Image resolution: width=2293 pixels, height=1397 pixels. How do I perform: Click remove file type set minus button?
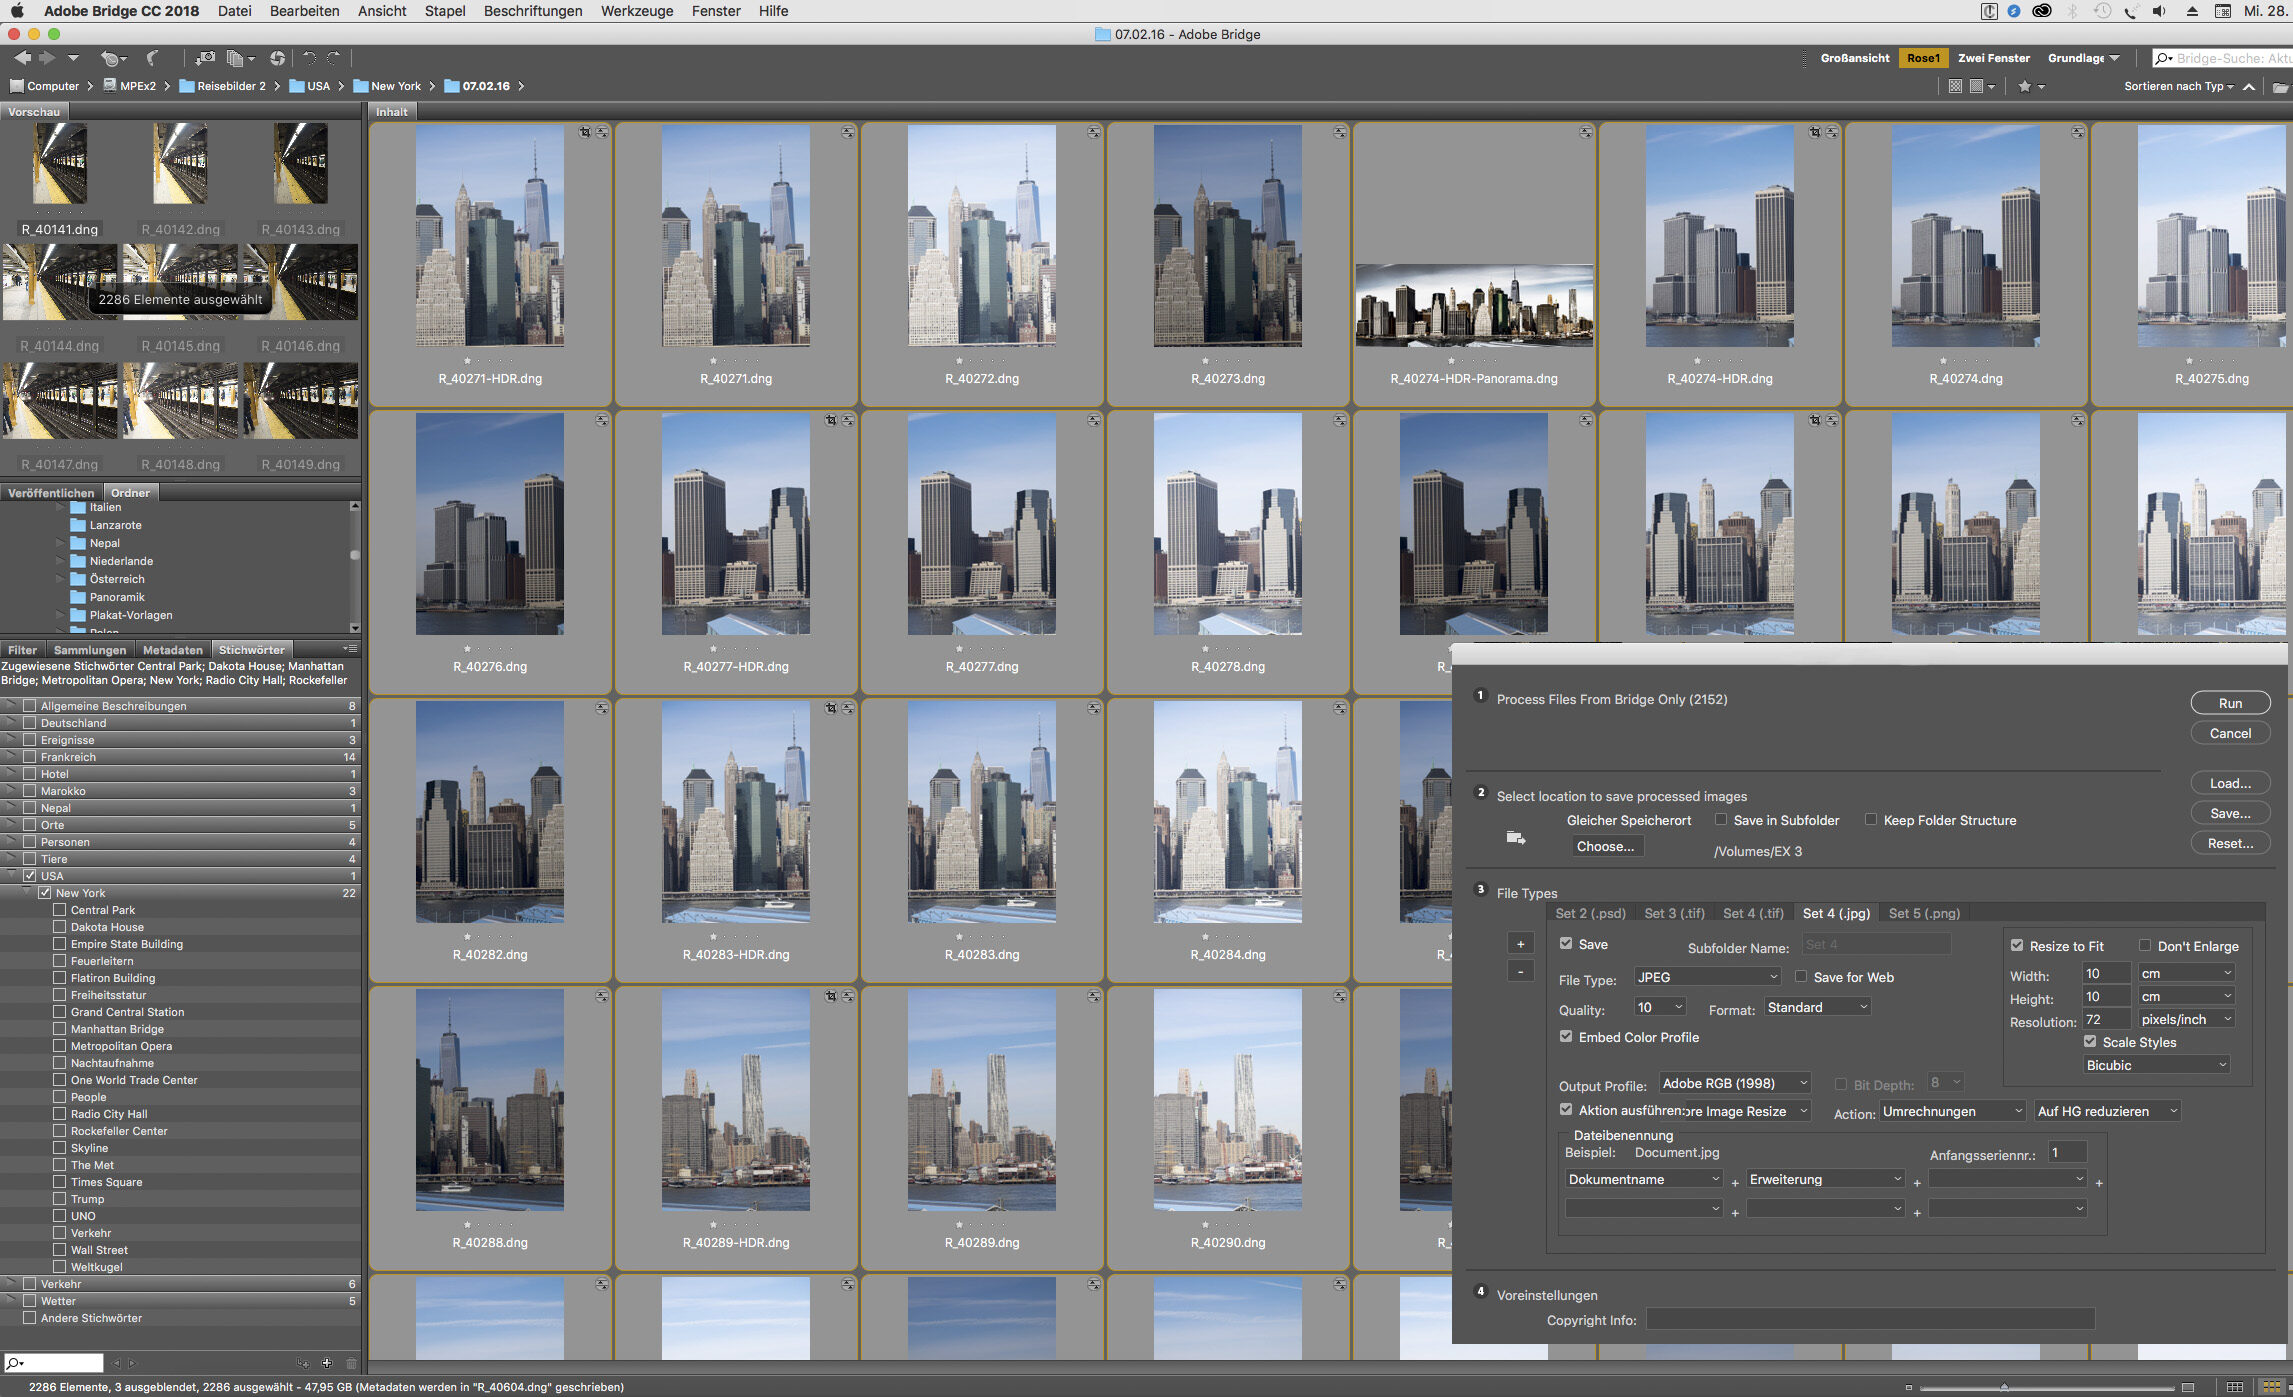click(x=1520, y=971)
